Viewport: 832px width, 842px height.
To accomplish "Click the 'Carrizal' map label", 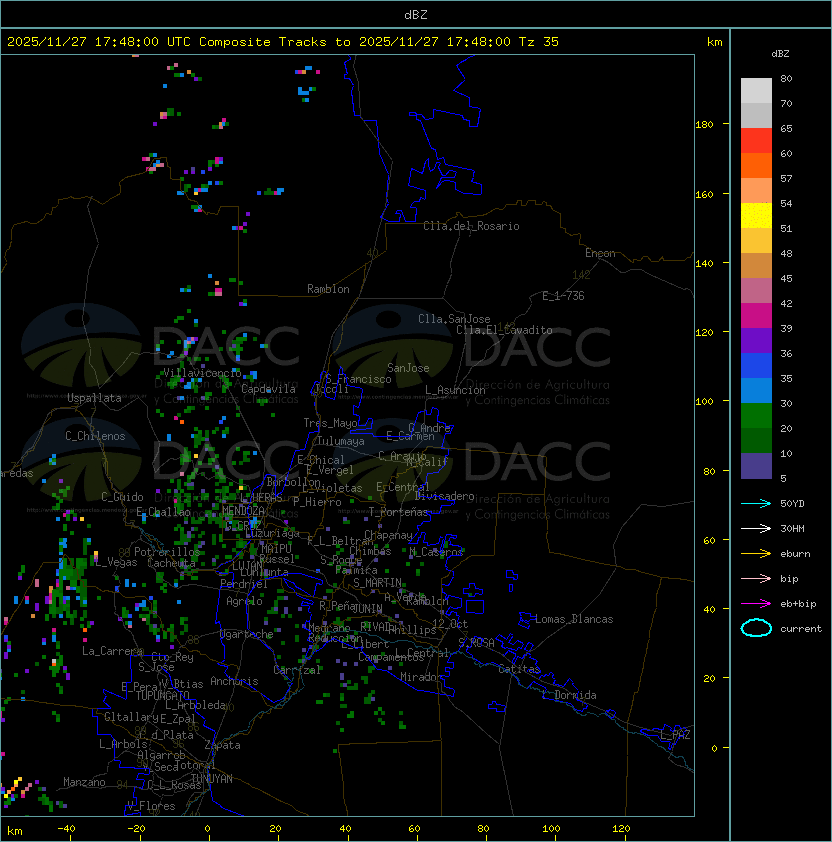I will click(x=297, y=670).
